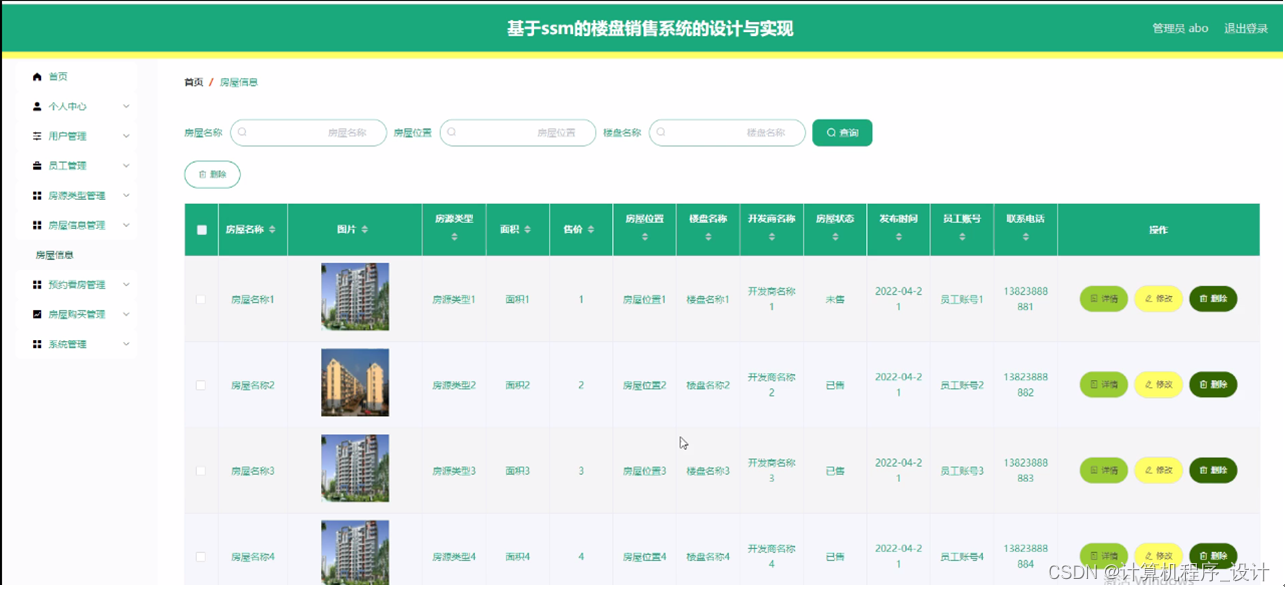Sort by 联系电话 column arrows
The width and height of the screenshot is (1285, 591).
1025,238
